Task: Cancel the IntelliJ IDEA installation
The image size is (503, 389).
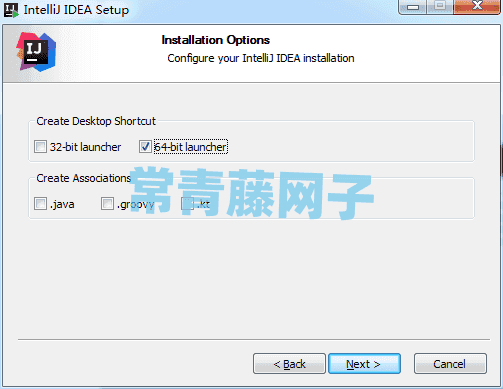Action: click(450, 364)
